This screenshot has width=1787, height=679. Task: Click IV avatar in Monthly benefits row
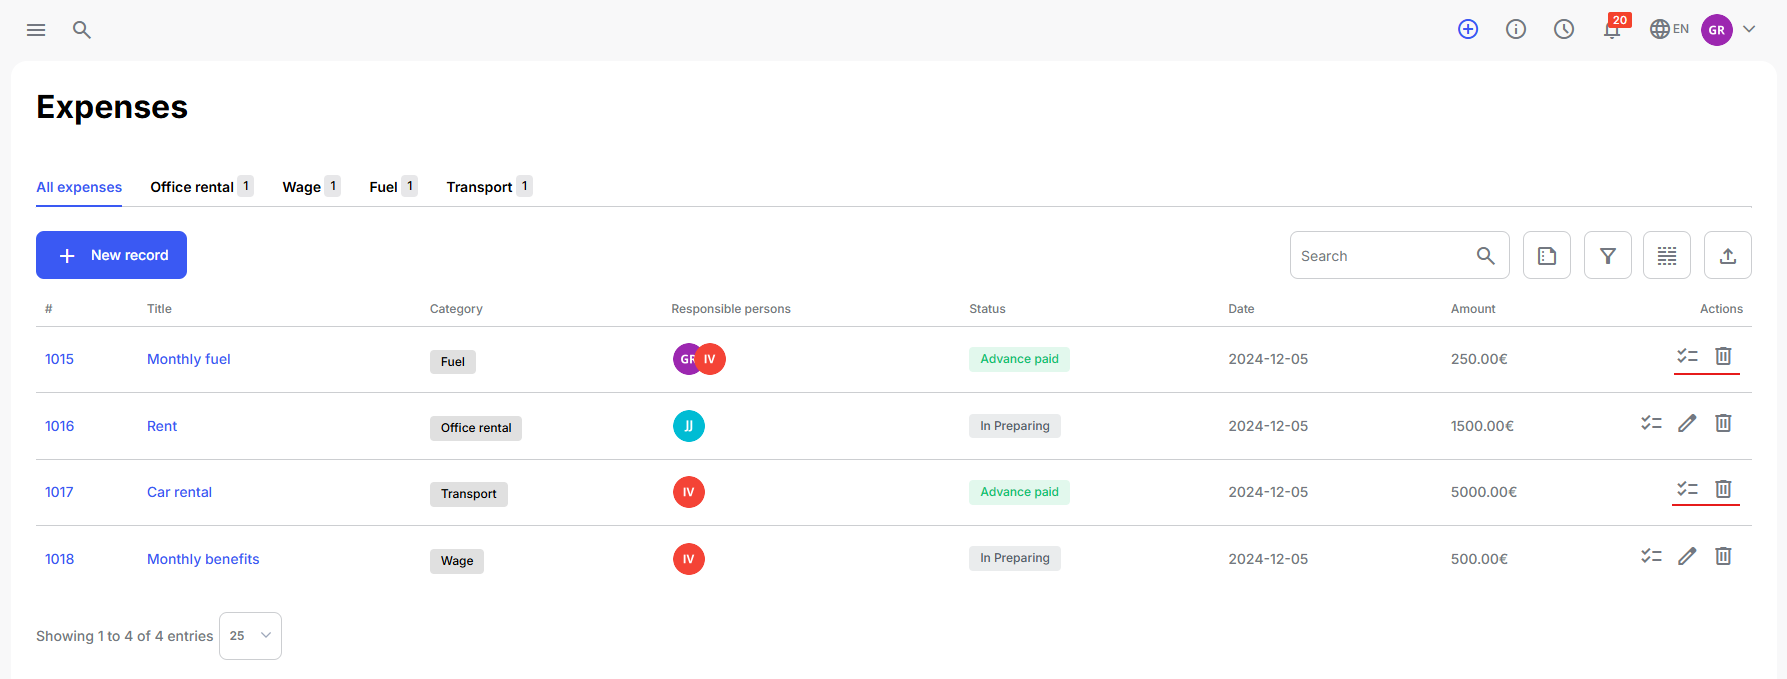[x=689, y=559]
